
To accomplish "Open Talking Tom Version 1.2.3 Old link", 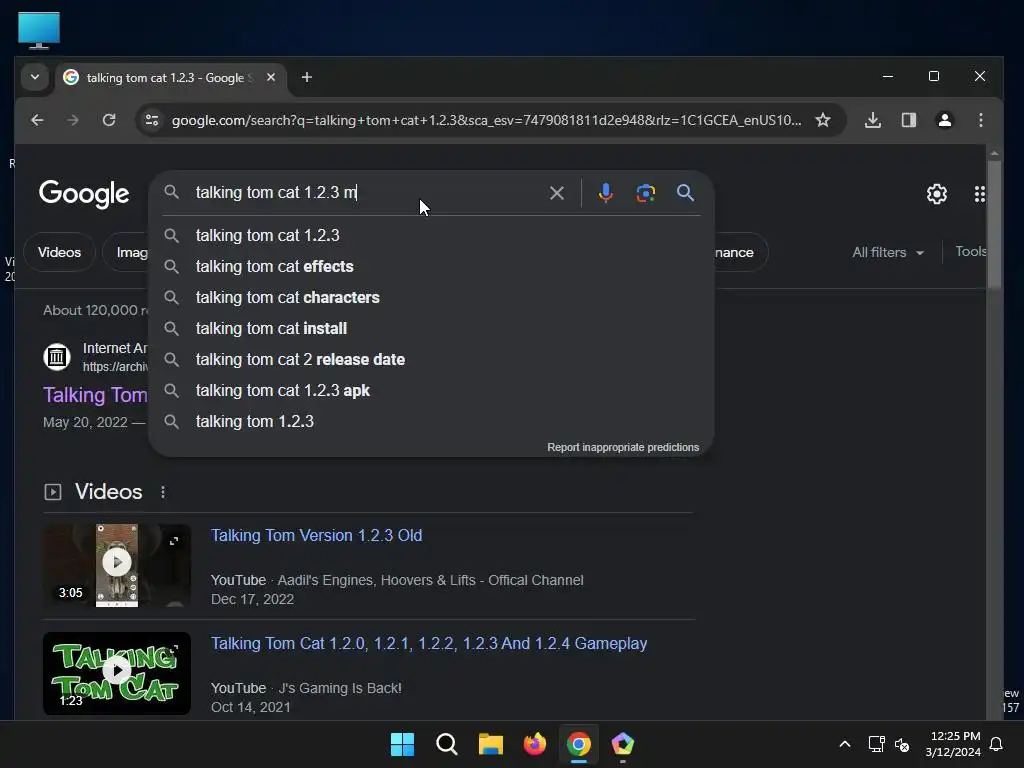I will click(316, 536).
